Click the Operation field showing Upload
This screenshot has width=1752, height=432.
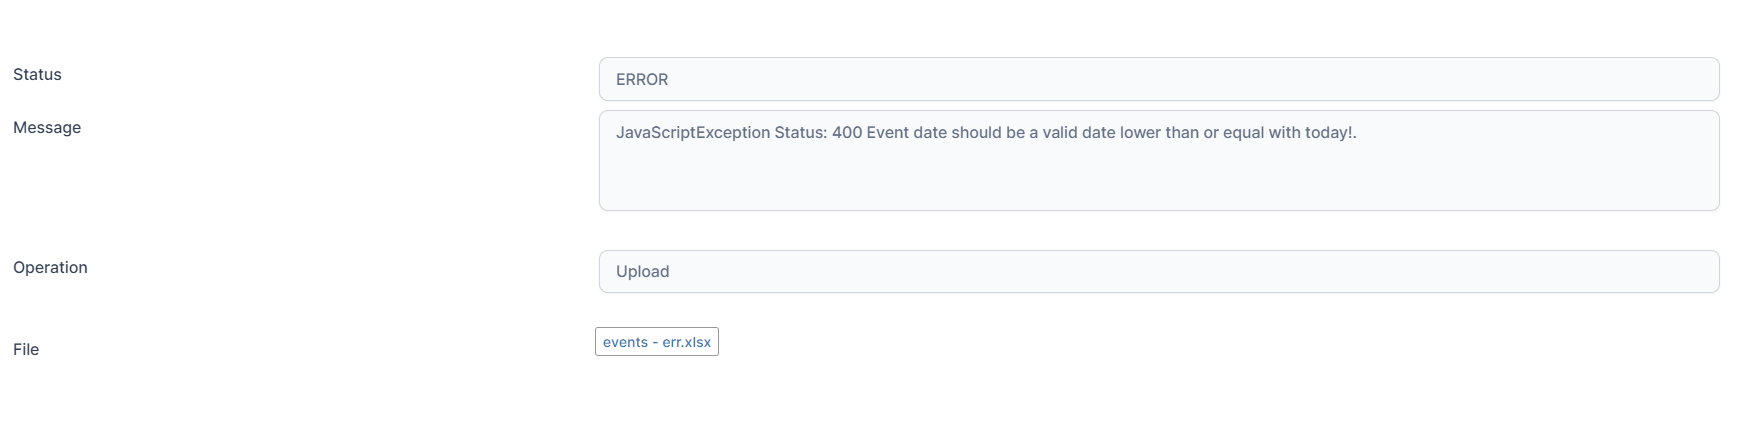tap(1158, 271)
